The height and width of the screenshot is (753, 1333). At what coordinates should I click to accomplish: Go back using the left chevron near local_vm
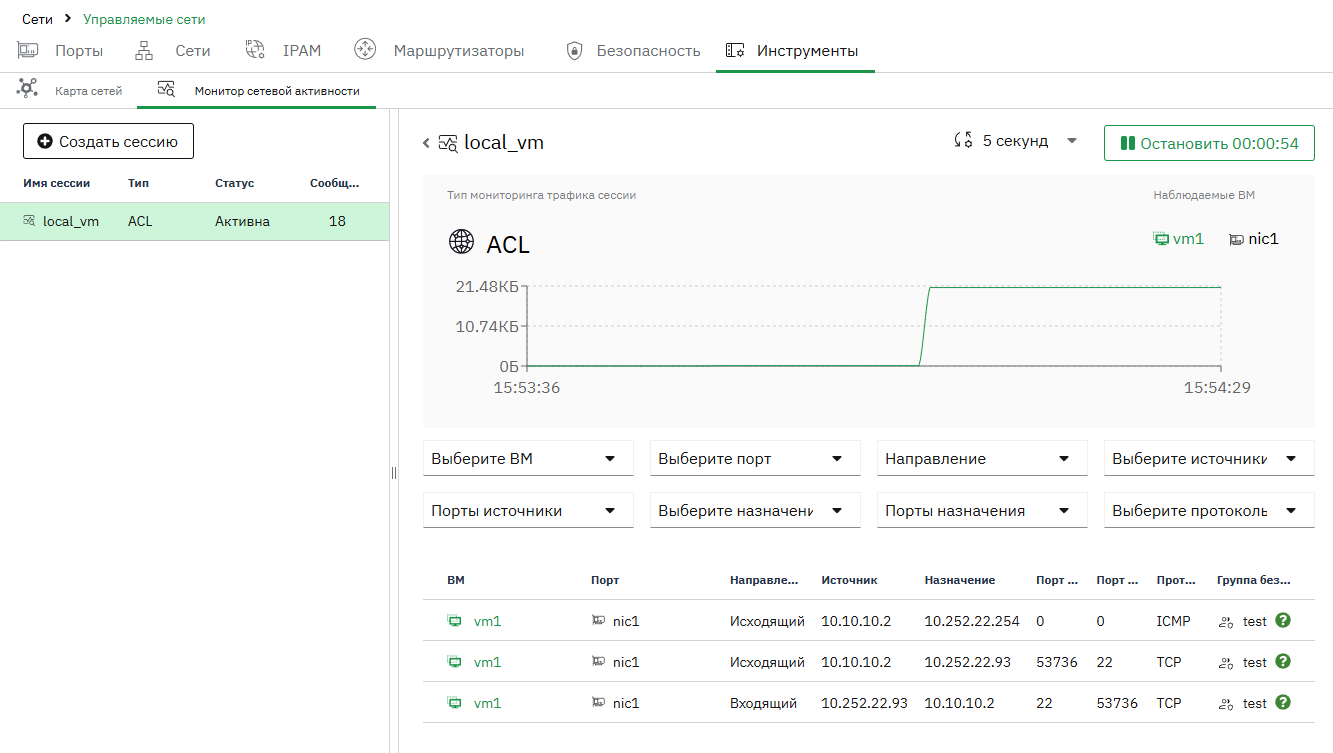point(426,143)
